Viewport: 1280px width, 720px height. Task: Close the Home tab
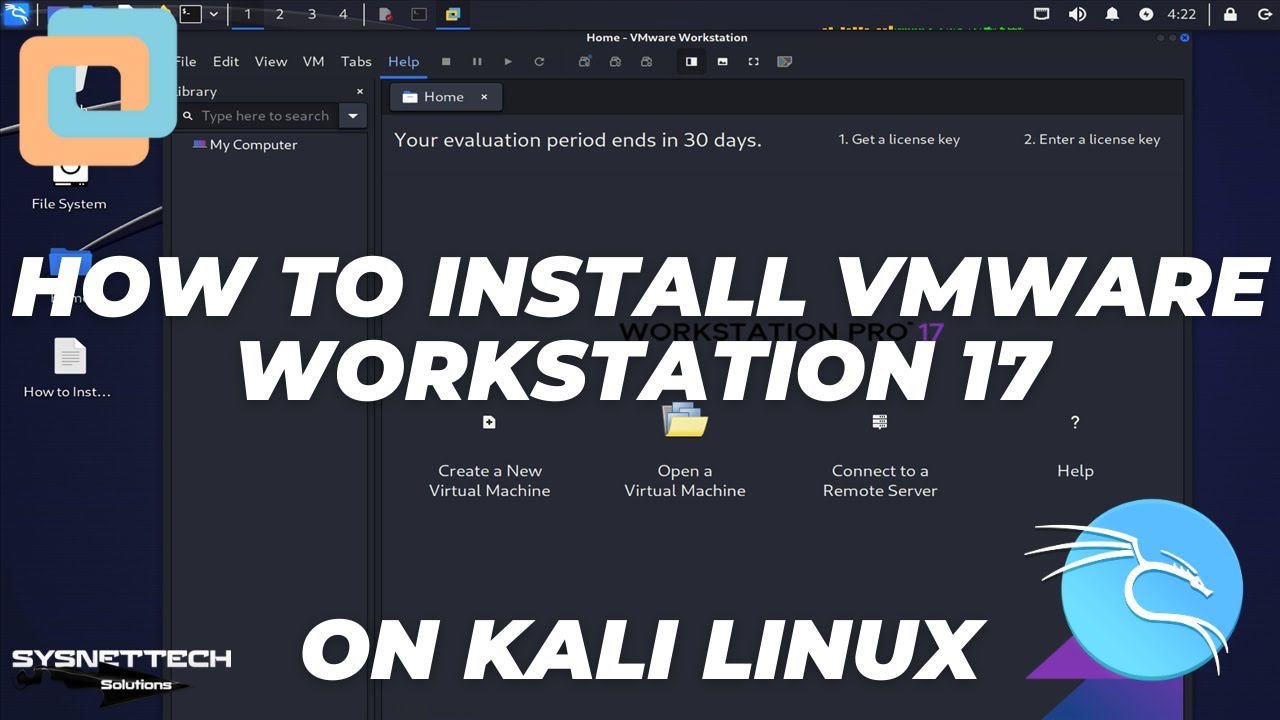[x=484, y=97]
